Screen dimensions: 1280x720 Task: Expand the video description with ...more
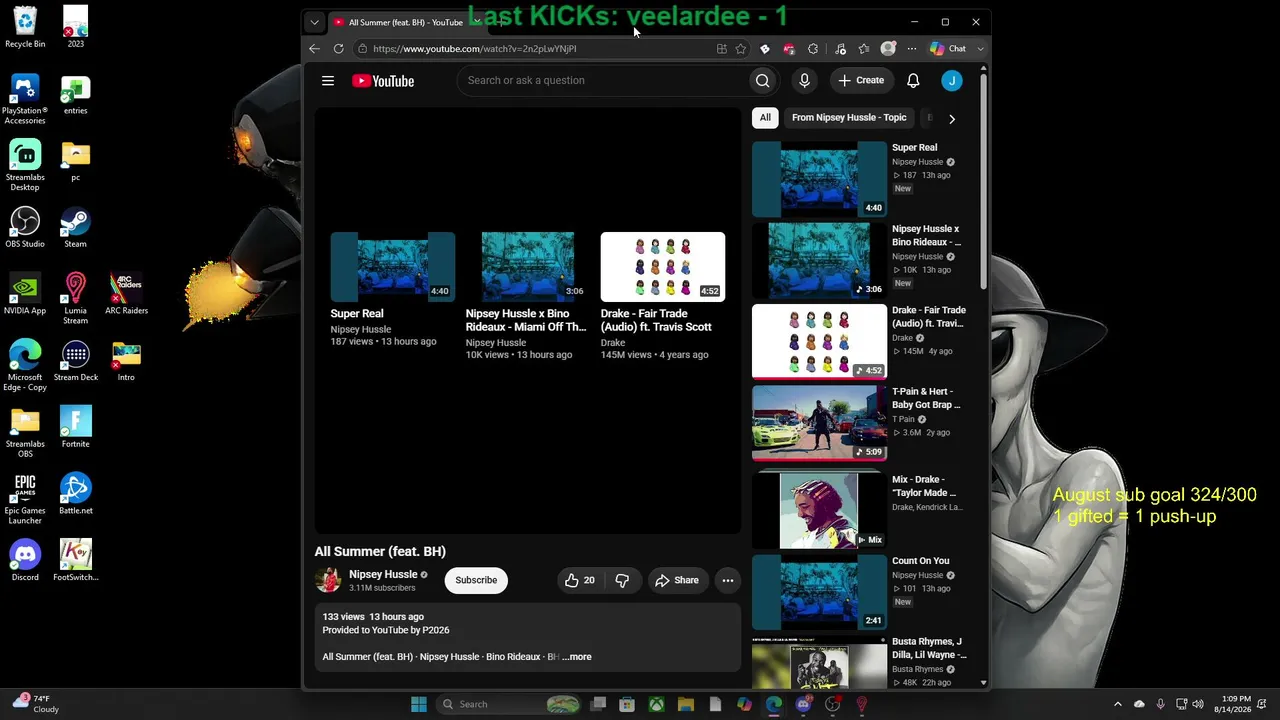[x=577, y=657]
